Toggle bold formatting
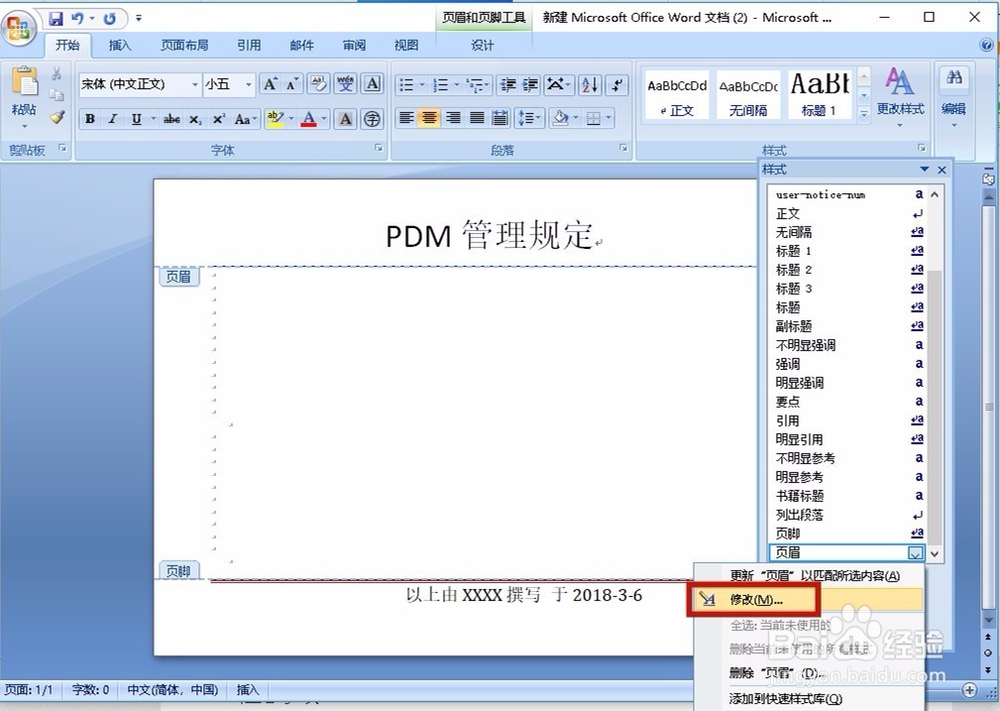The width and height of the screenshot is (1000, 711). 90,119
